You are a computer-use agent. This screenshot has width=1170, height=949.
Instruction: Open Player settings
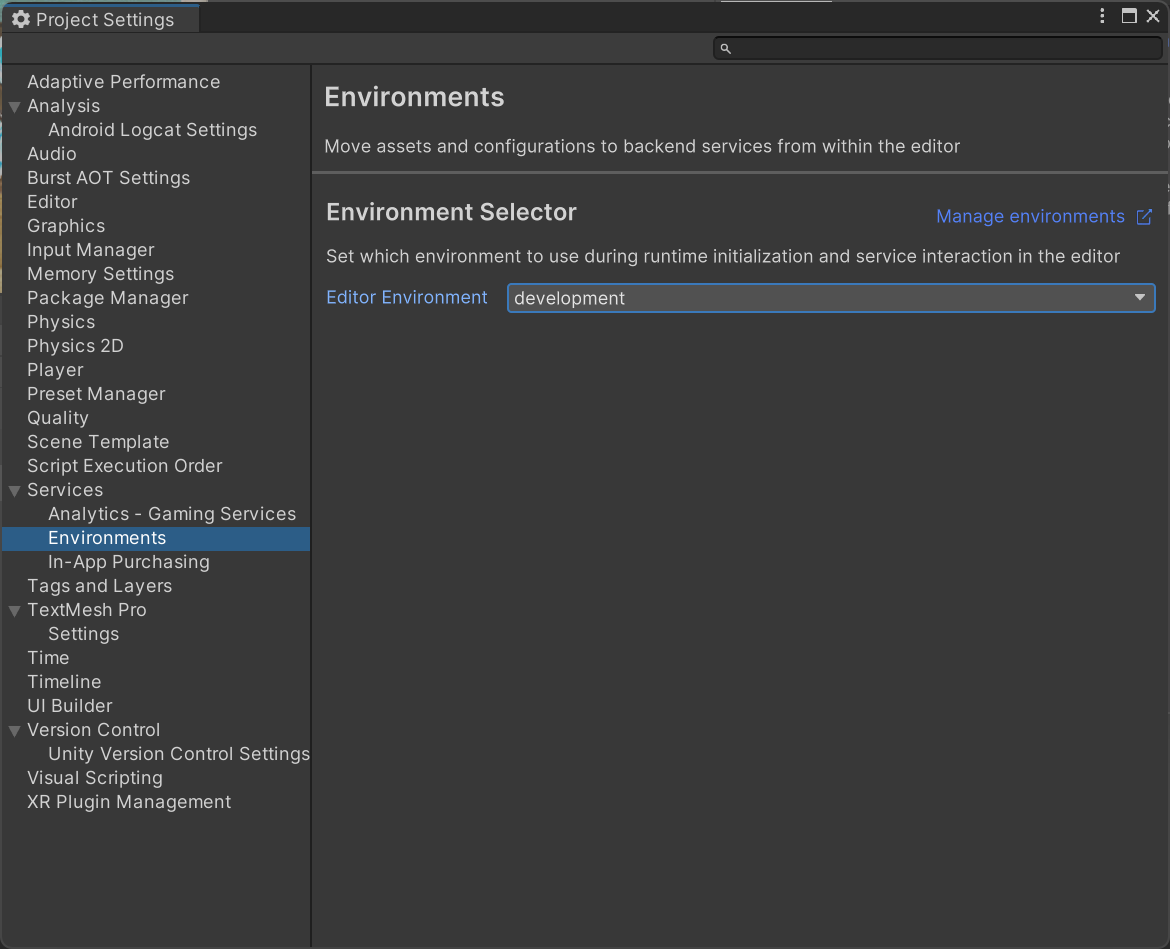click(55, 370)
